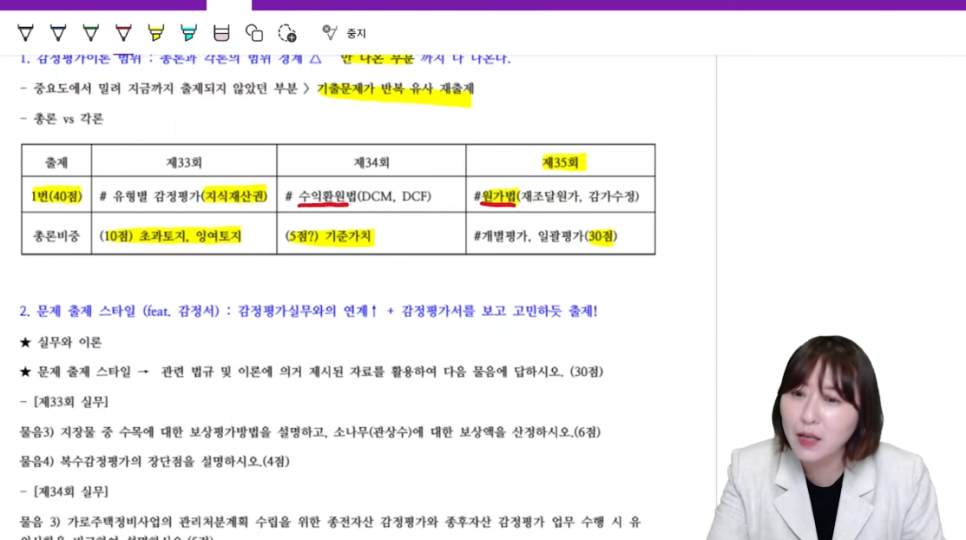Click the ★ 실무와 이론 line
The image size is (966, 540).
click(x=60, y=342)
